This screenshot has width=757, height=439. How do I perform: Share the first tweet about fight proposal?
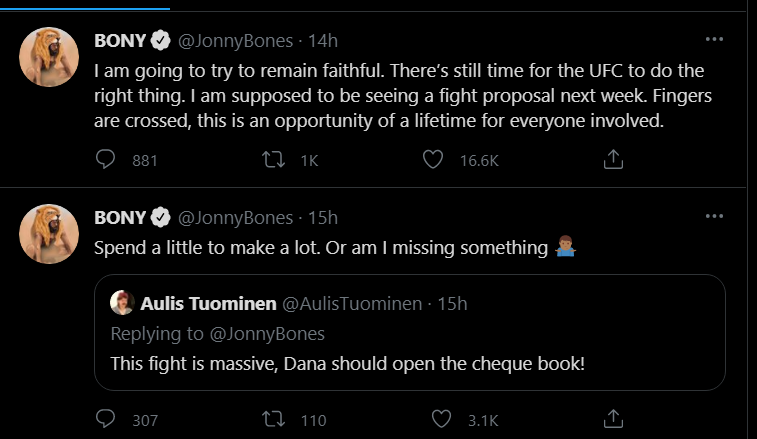click(x=615, y=159)
